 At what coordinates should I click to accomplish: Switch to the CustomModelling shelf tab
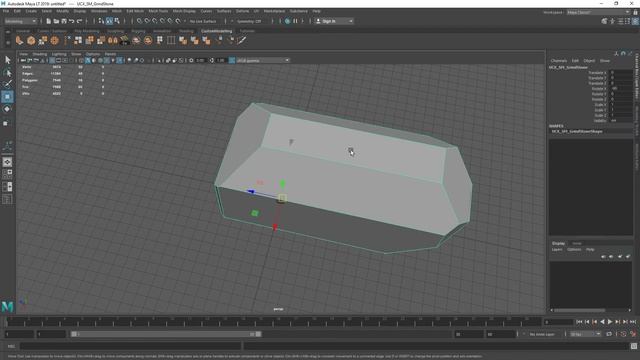tap(216, 31)
